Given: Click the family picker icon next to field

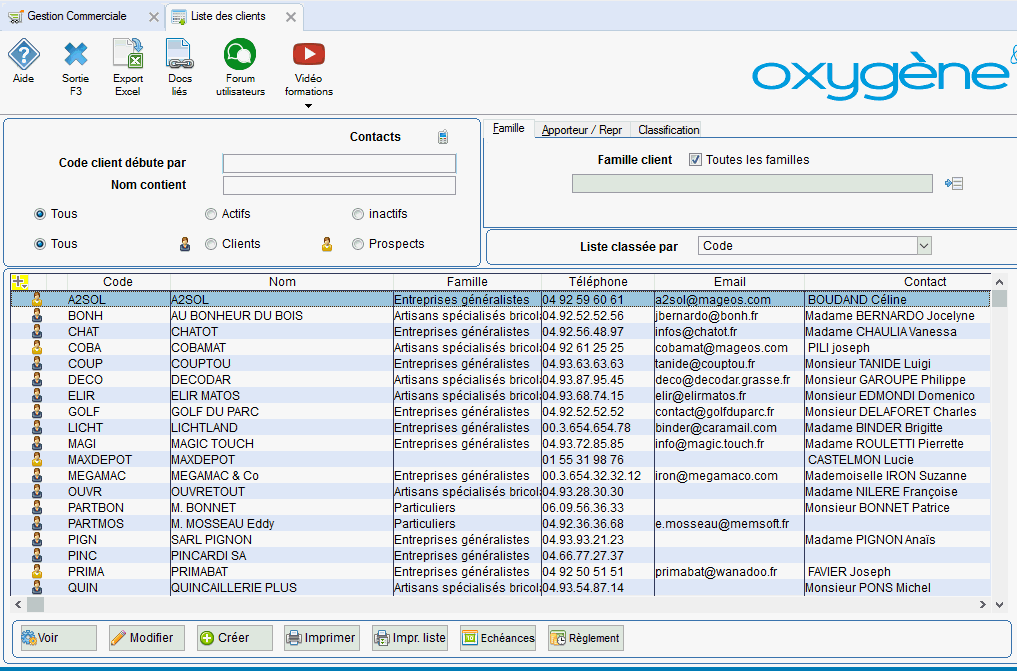Looking at the screenshot, I should tap(953, 184).
